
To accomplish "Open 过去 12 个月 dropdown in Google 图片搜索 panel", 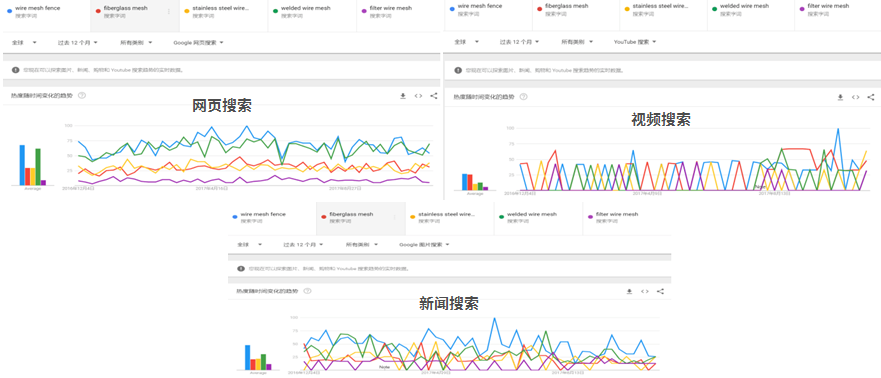I will pos(303,244).
